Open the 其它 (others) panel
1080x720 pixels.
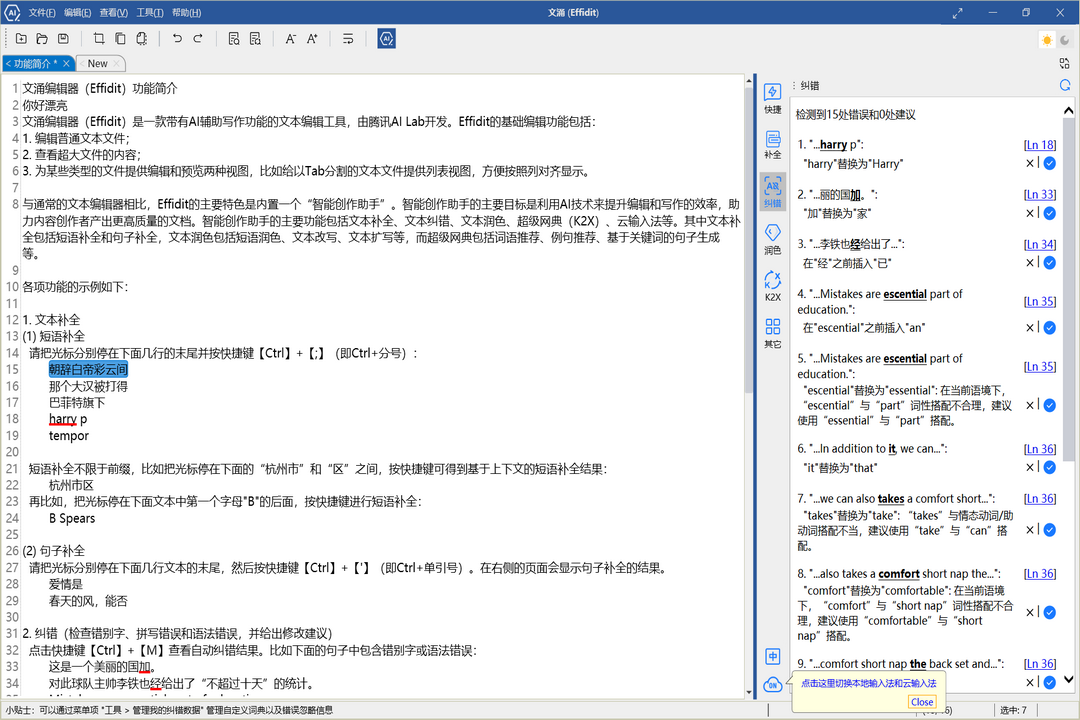point(772,330)
